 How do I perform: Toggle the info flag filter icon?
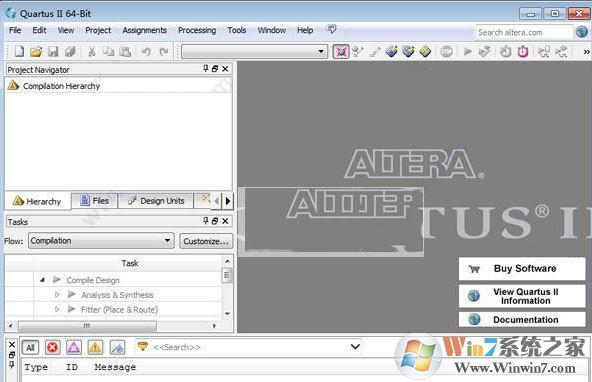tap(117, 347)
